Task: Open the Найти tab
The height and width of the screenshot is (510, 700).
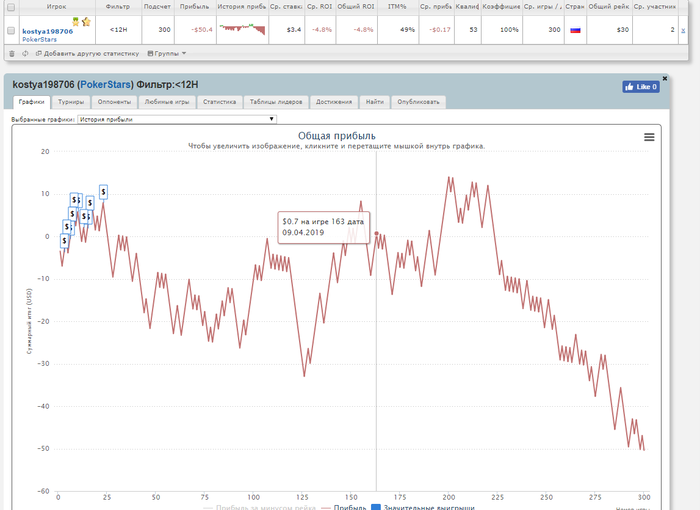Action: (x=375, y=102)
